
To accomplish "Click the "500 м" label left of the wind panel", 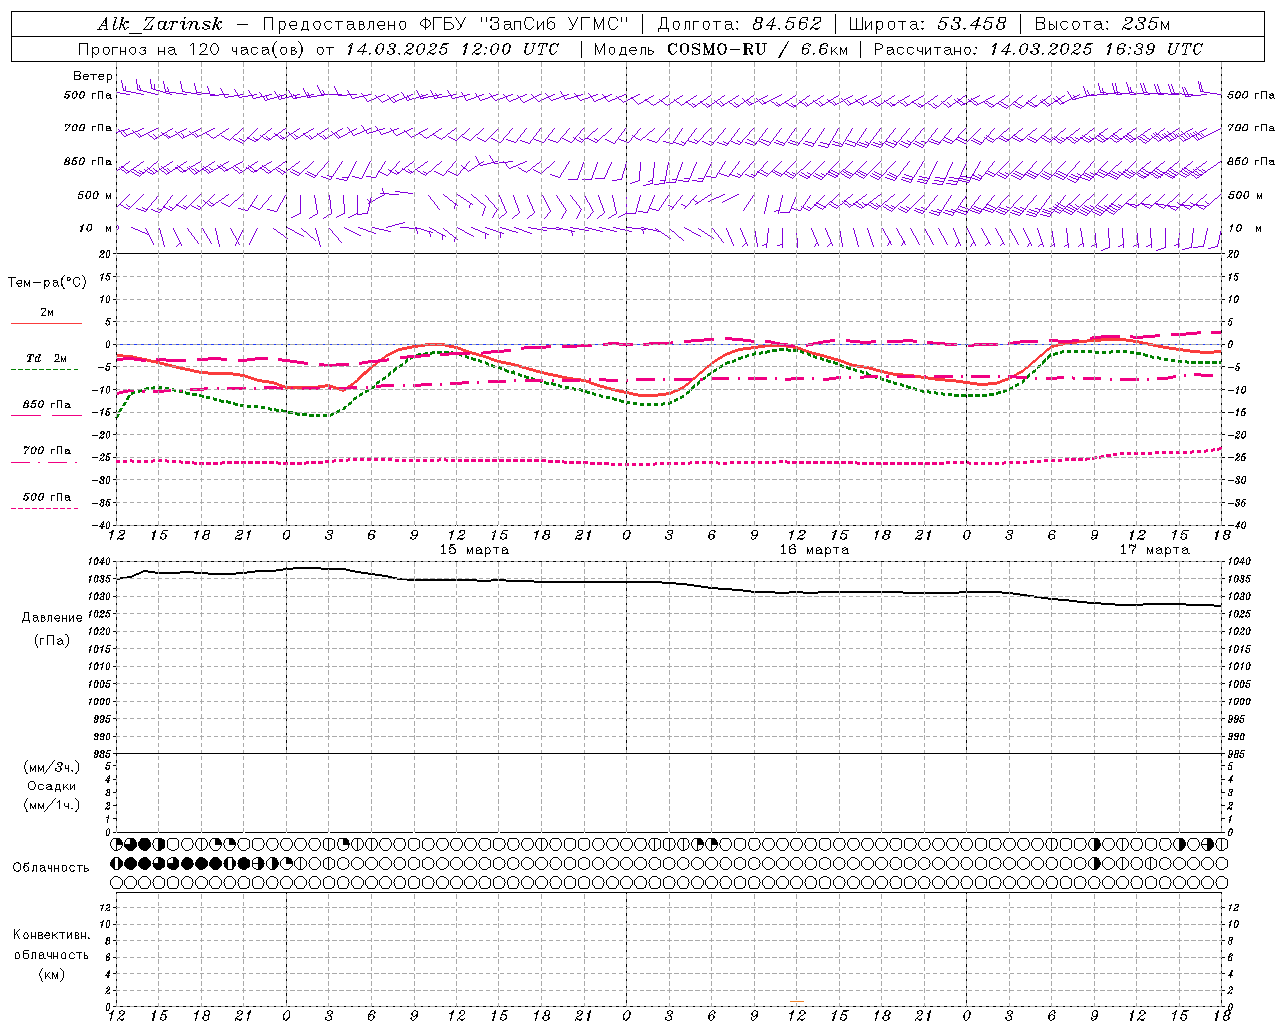I will [x=95, y=195].
